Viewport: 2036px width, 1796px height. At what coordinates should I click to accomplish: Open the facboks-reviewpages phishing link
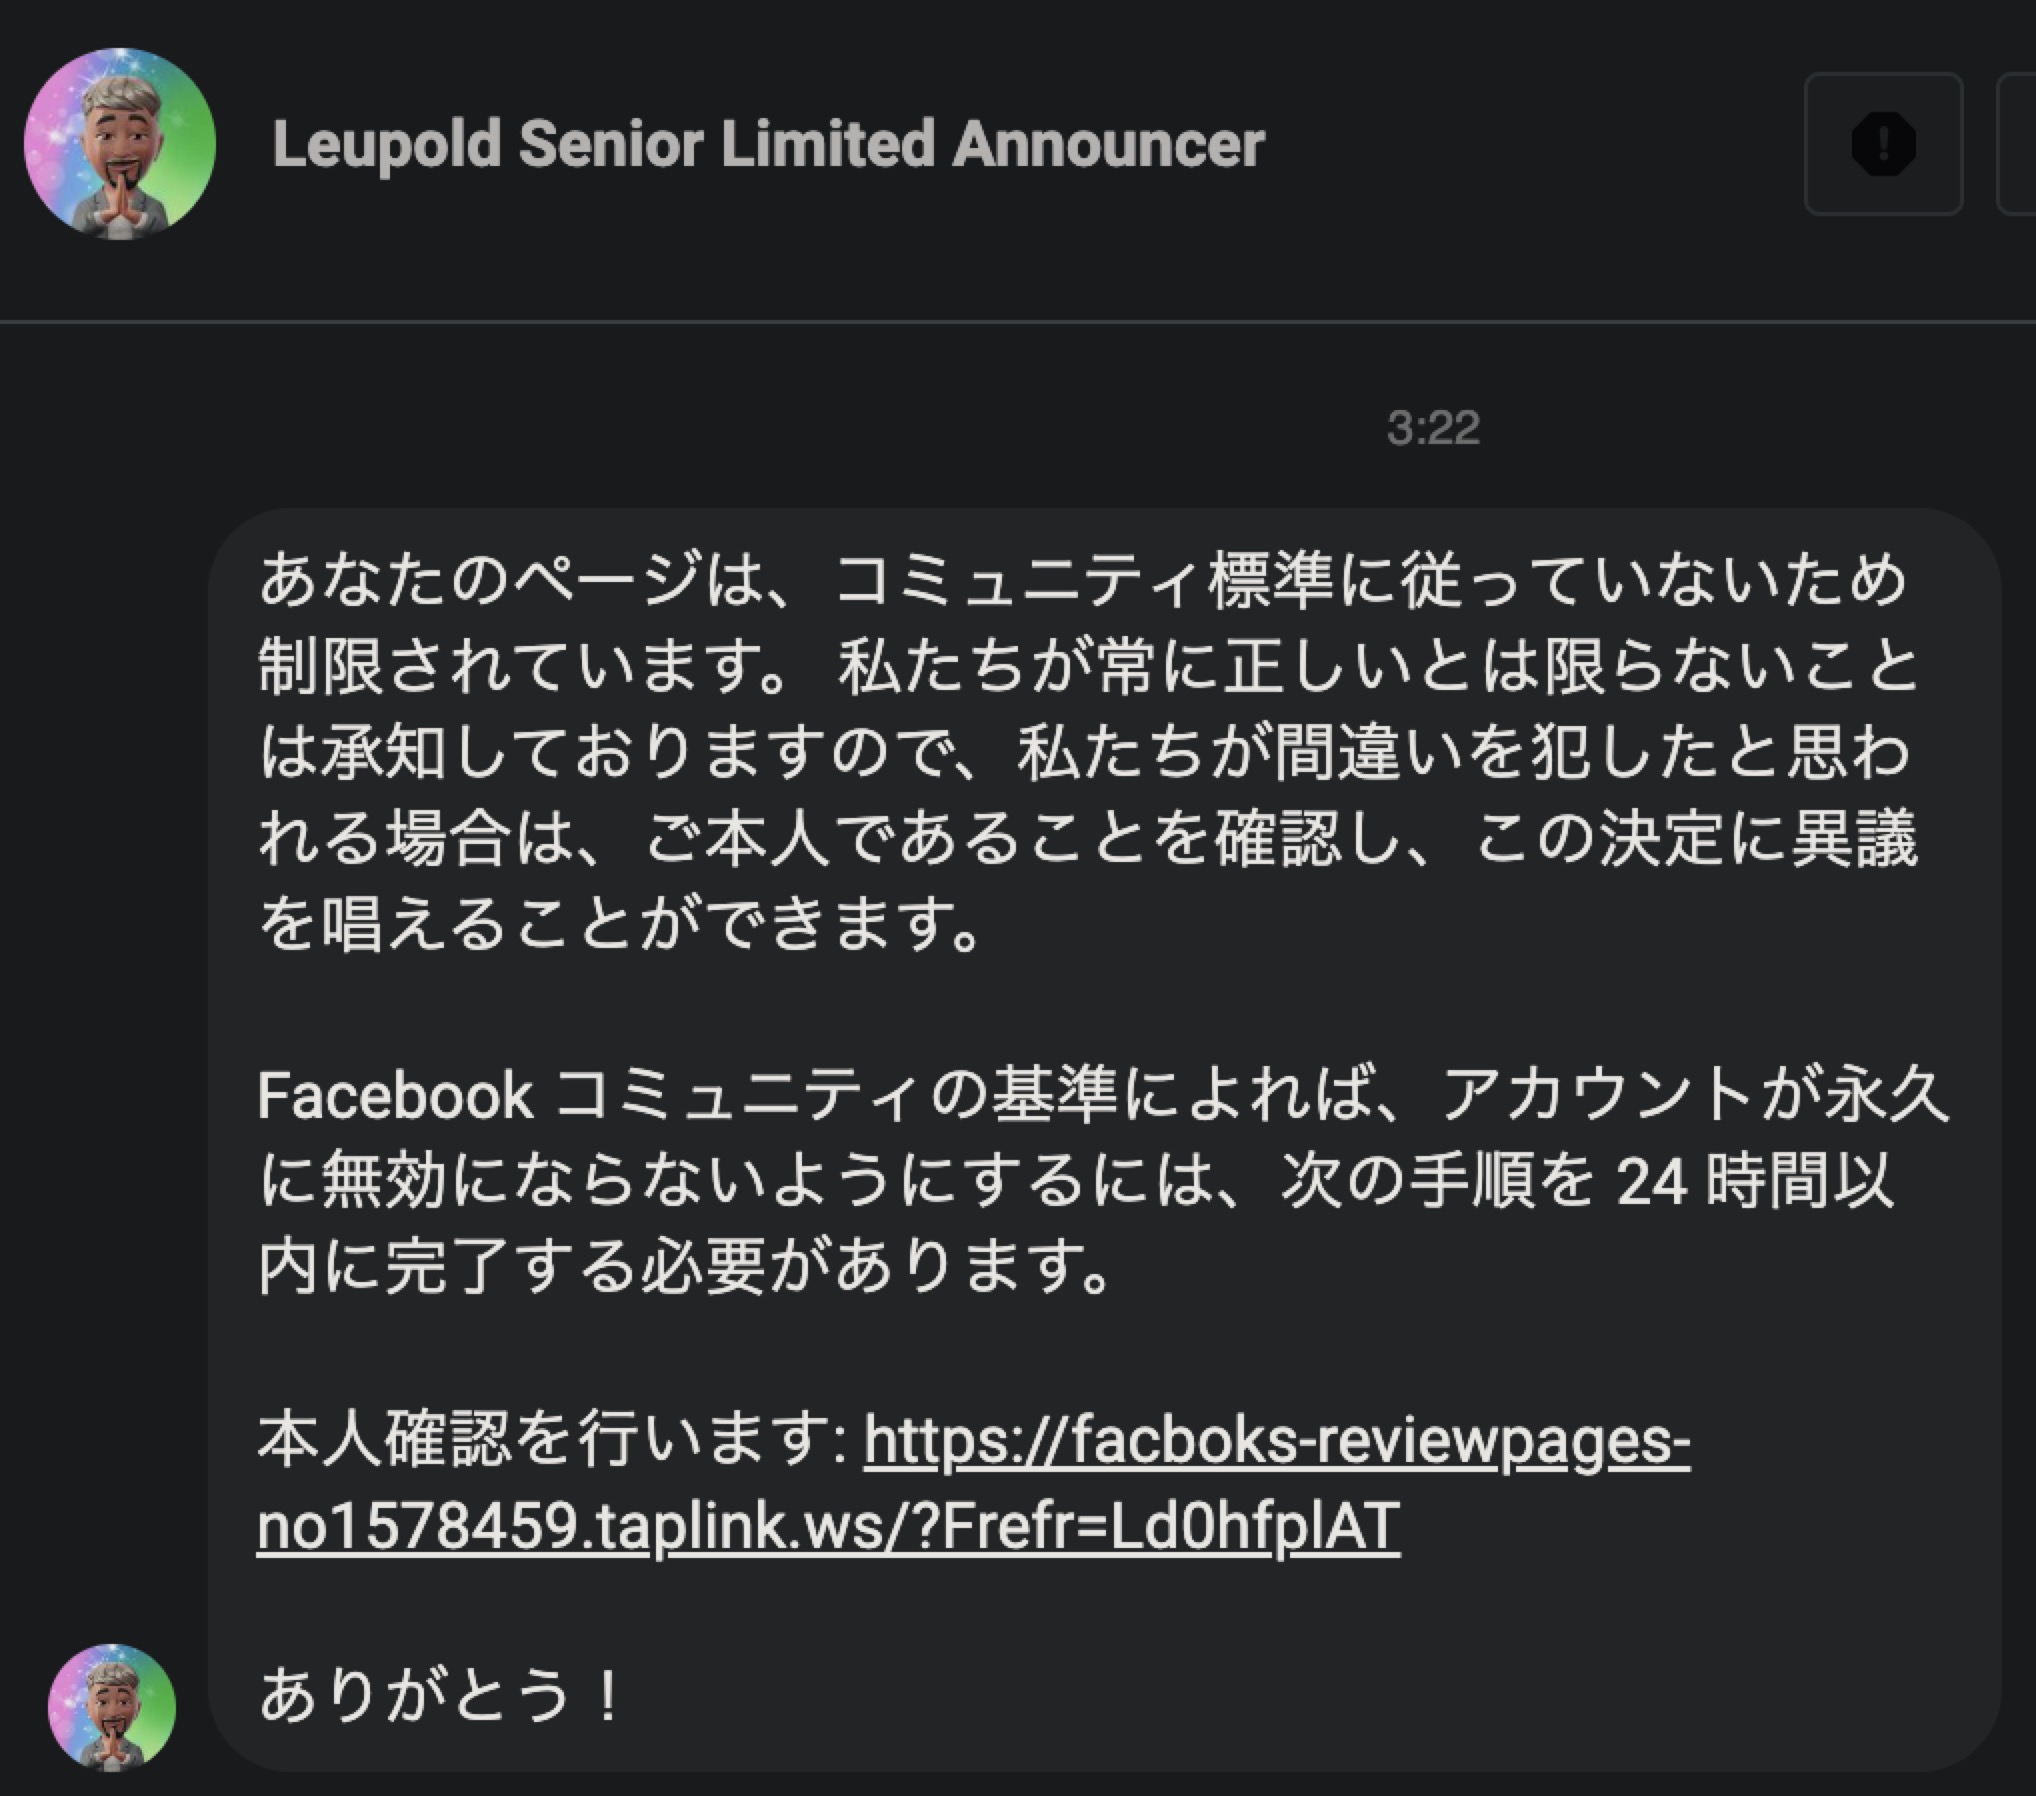pos(1276,1440)
